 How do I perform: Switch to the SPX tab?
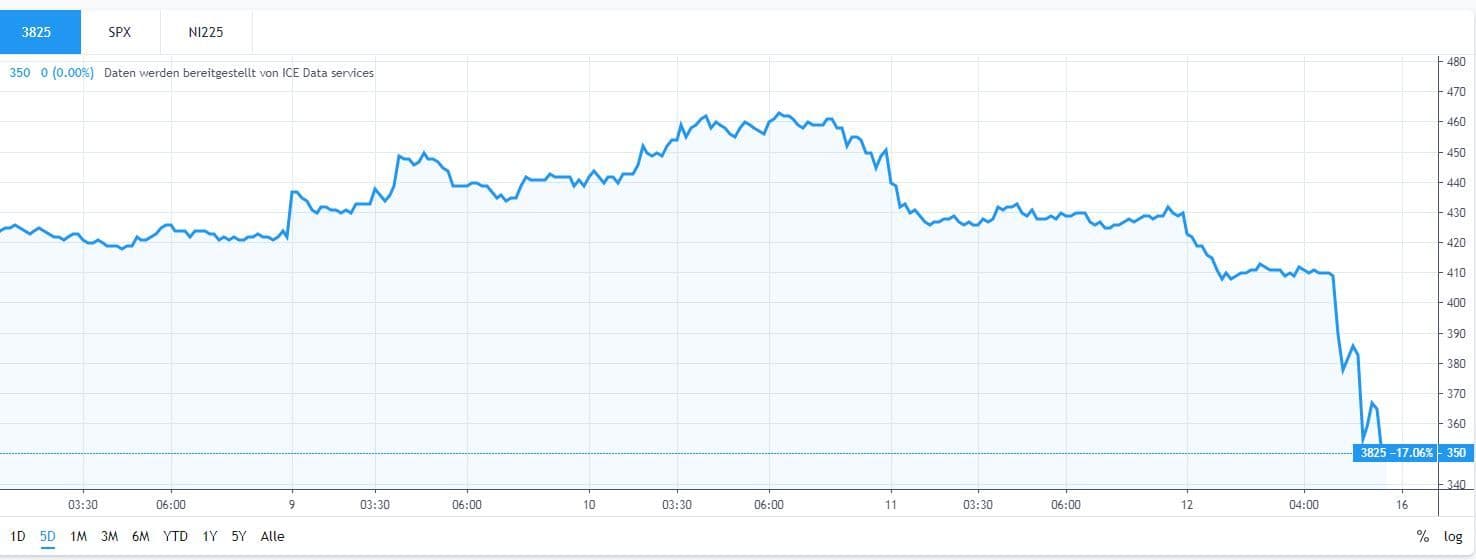tap(120, 32)
